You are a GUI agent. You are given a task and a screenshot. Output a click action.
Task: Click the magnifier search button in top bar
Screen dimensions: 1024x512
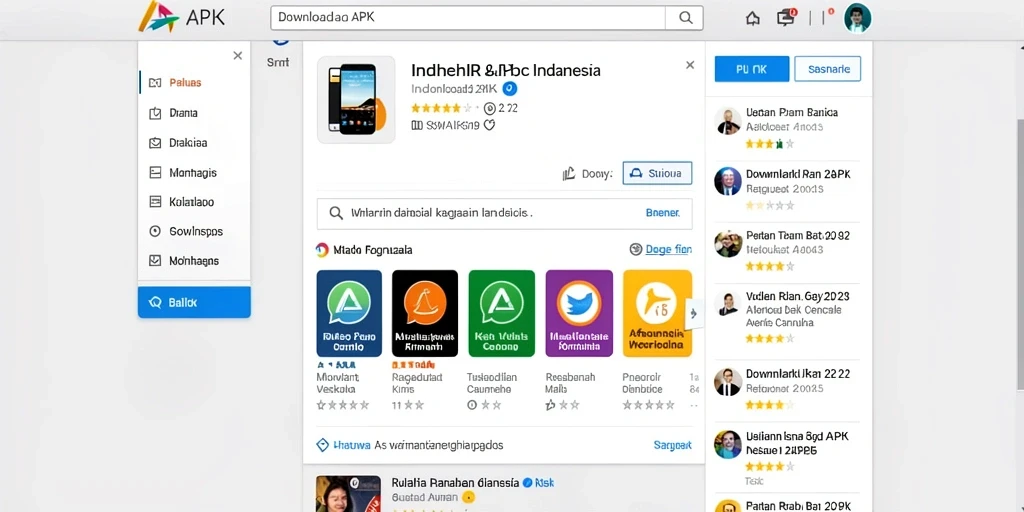coord(684,18)
